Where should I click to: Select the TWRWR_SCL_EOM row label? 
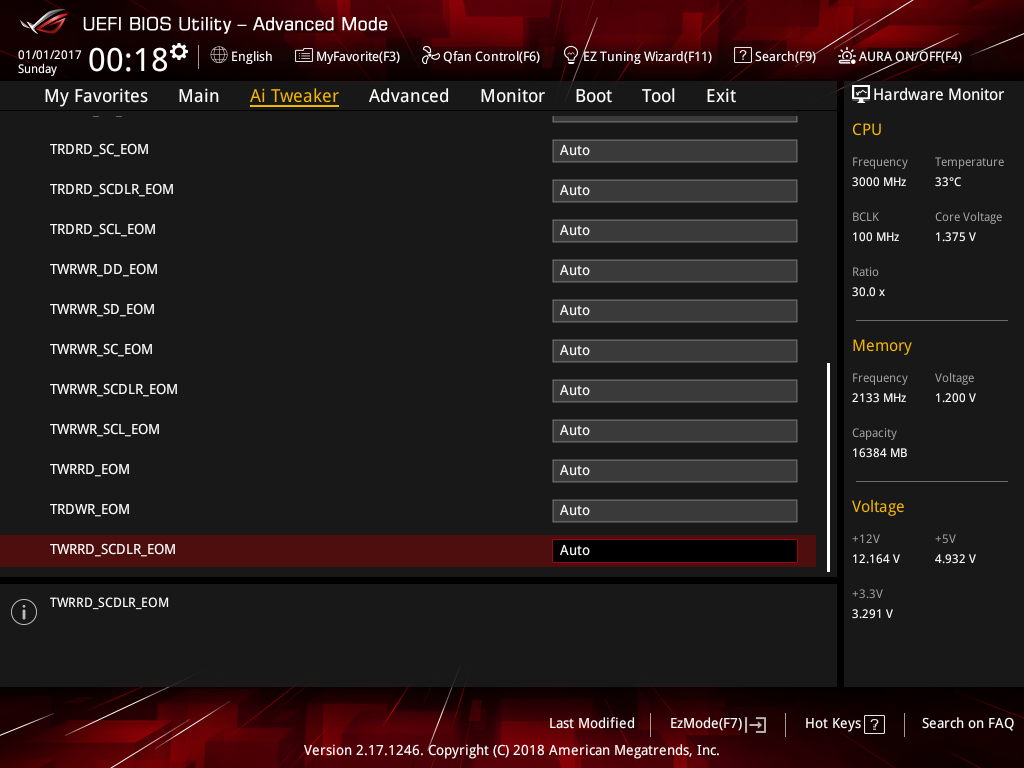(104, 429)
